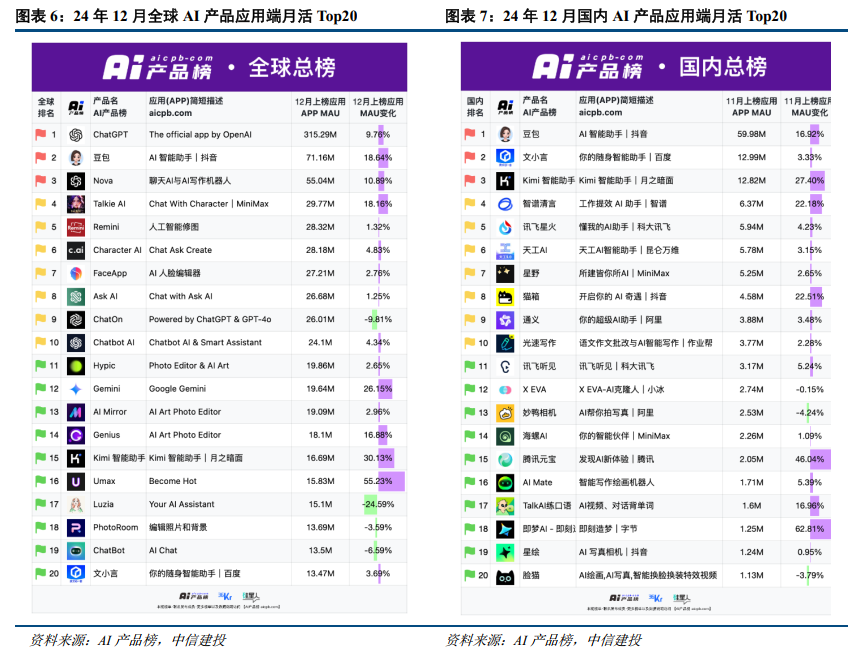Click the FaceApp icon

(76, 273)
